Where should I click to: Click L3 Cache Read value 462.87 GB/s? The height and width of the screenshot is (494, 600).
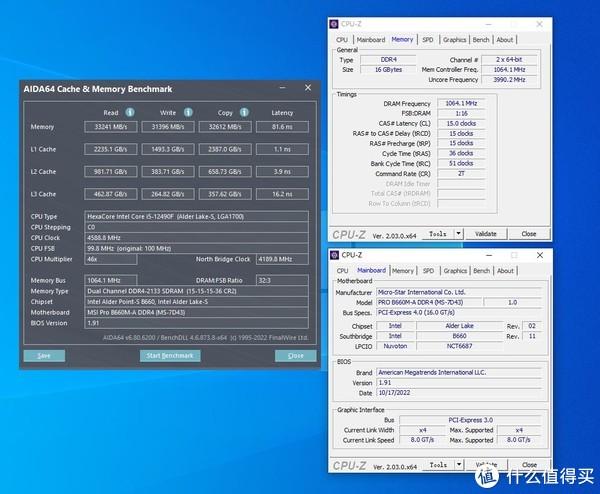111,194
